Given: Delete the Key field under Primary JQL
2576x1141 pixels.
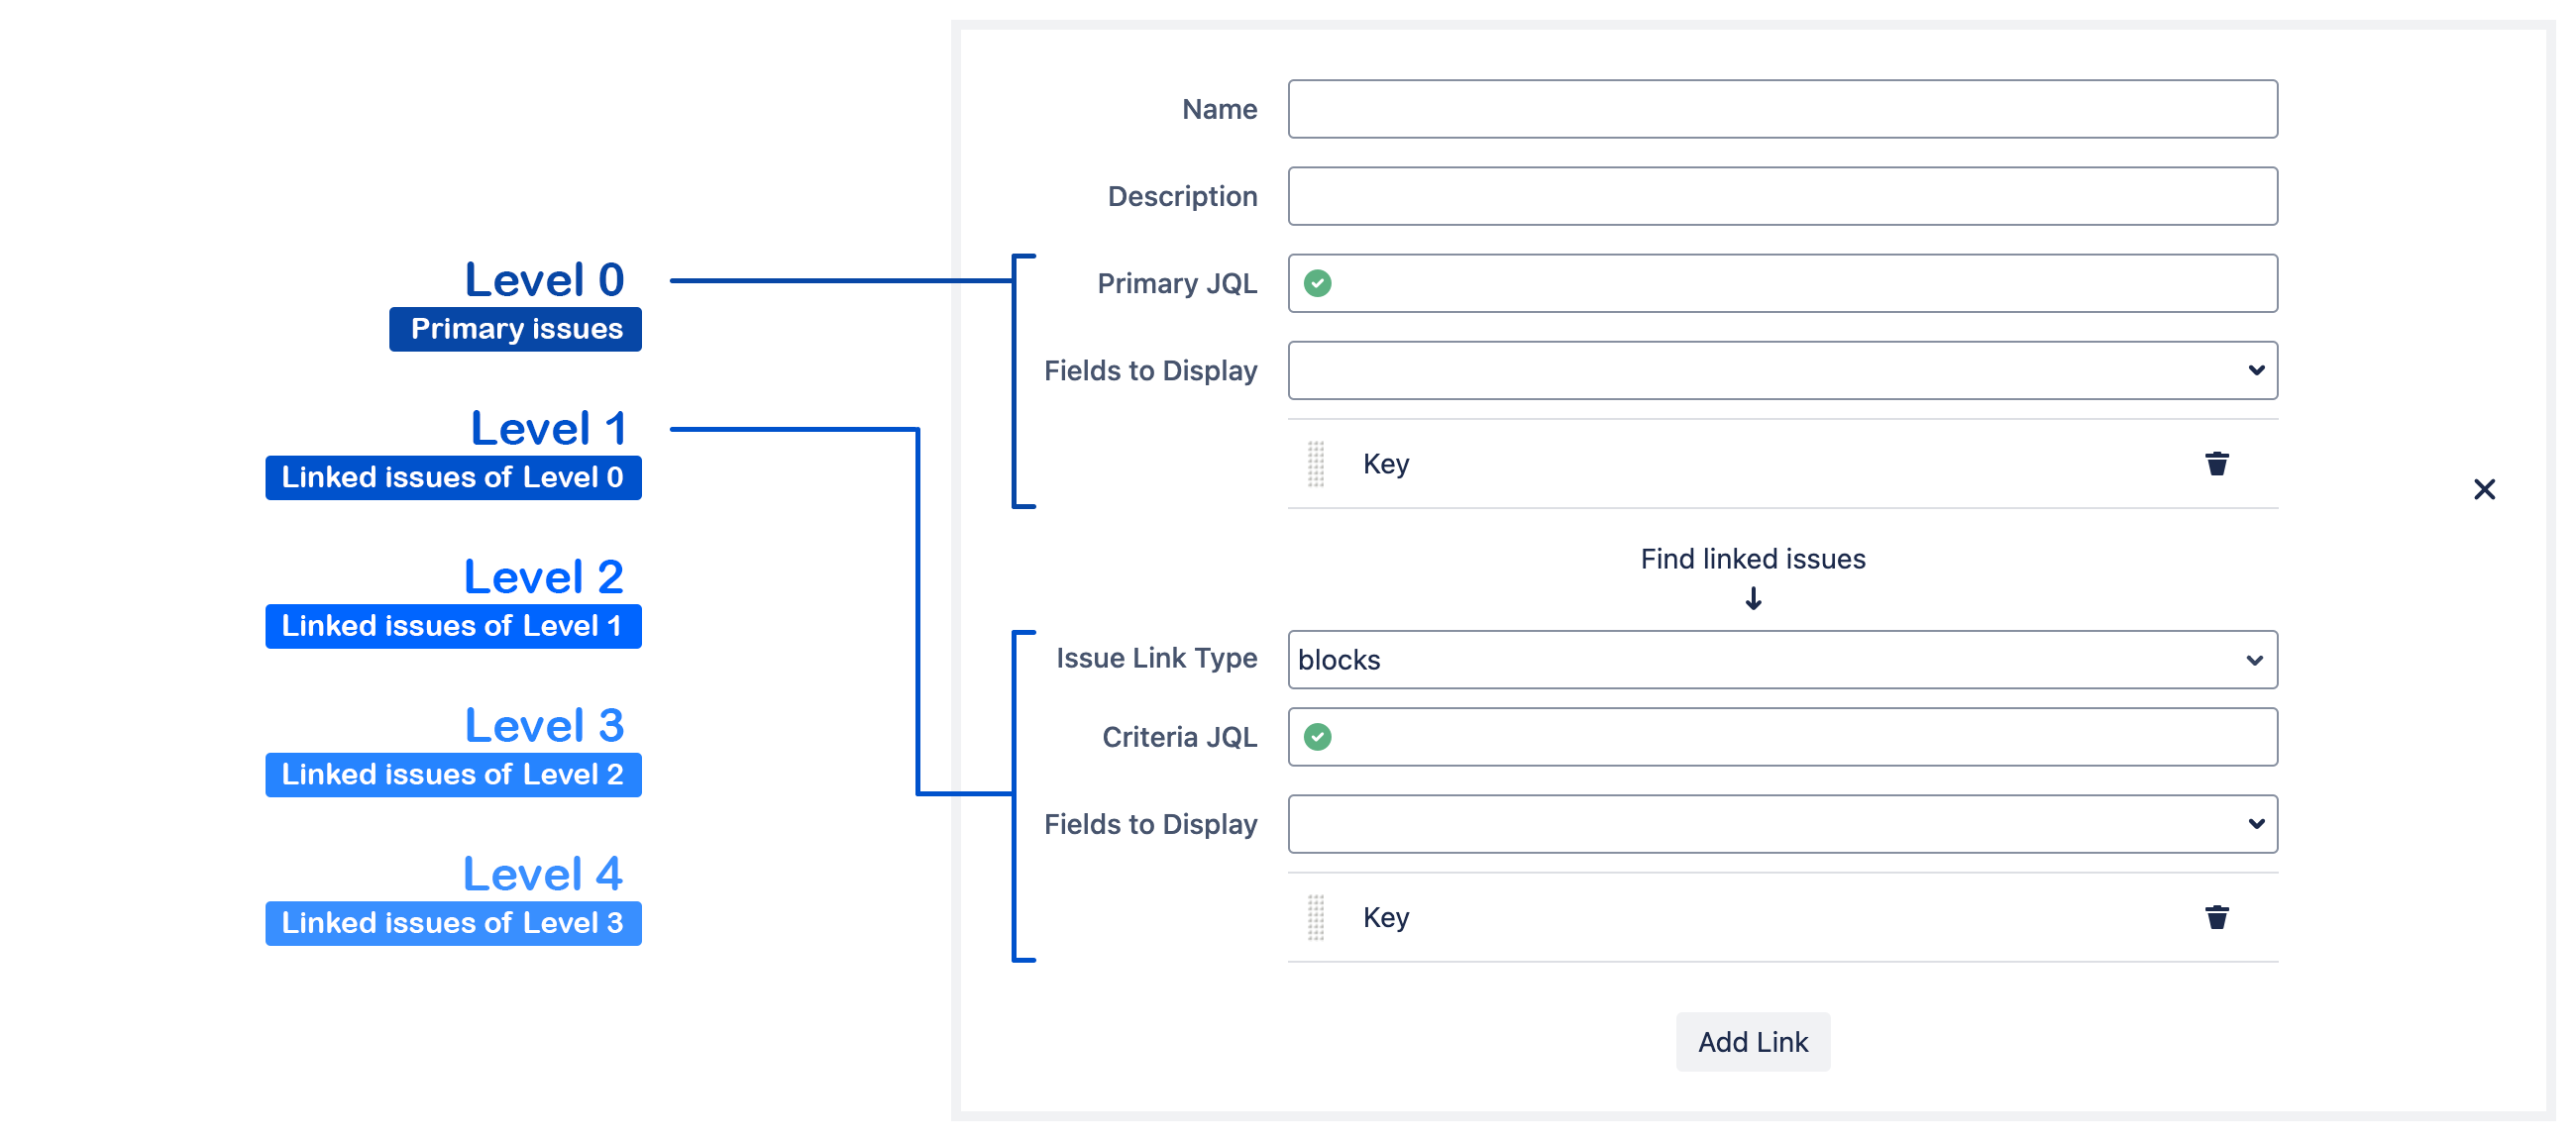Looking at the screenshot, I should click(x=2216, y=464).
